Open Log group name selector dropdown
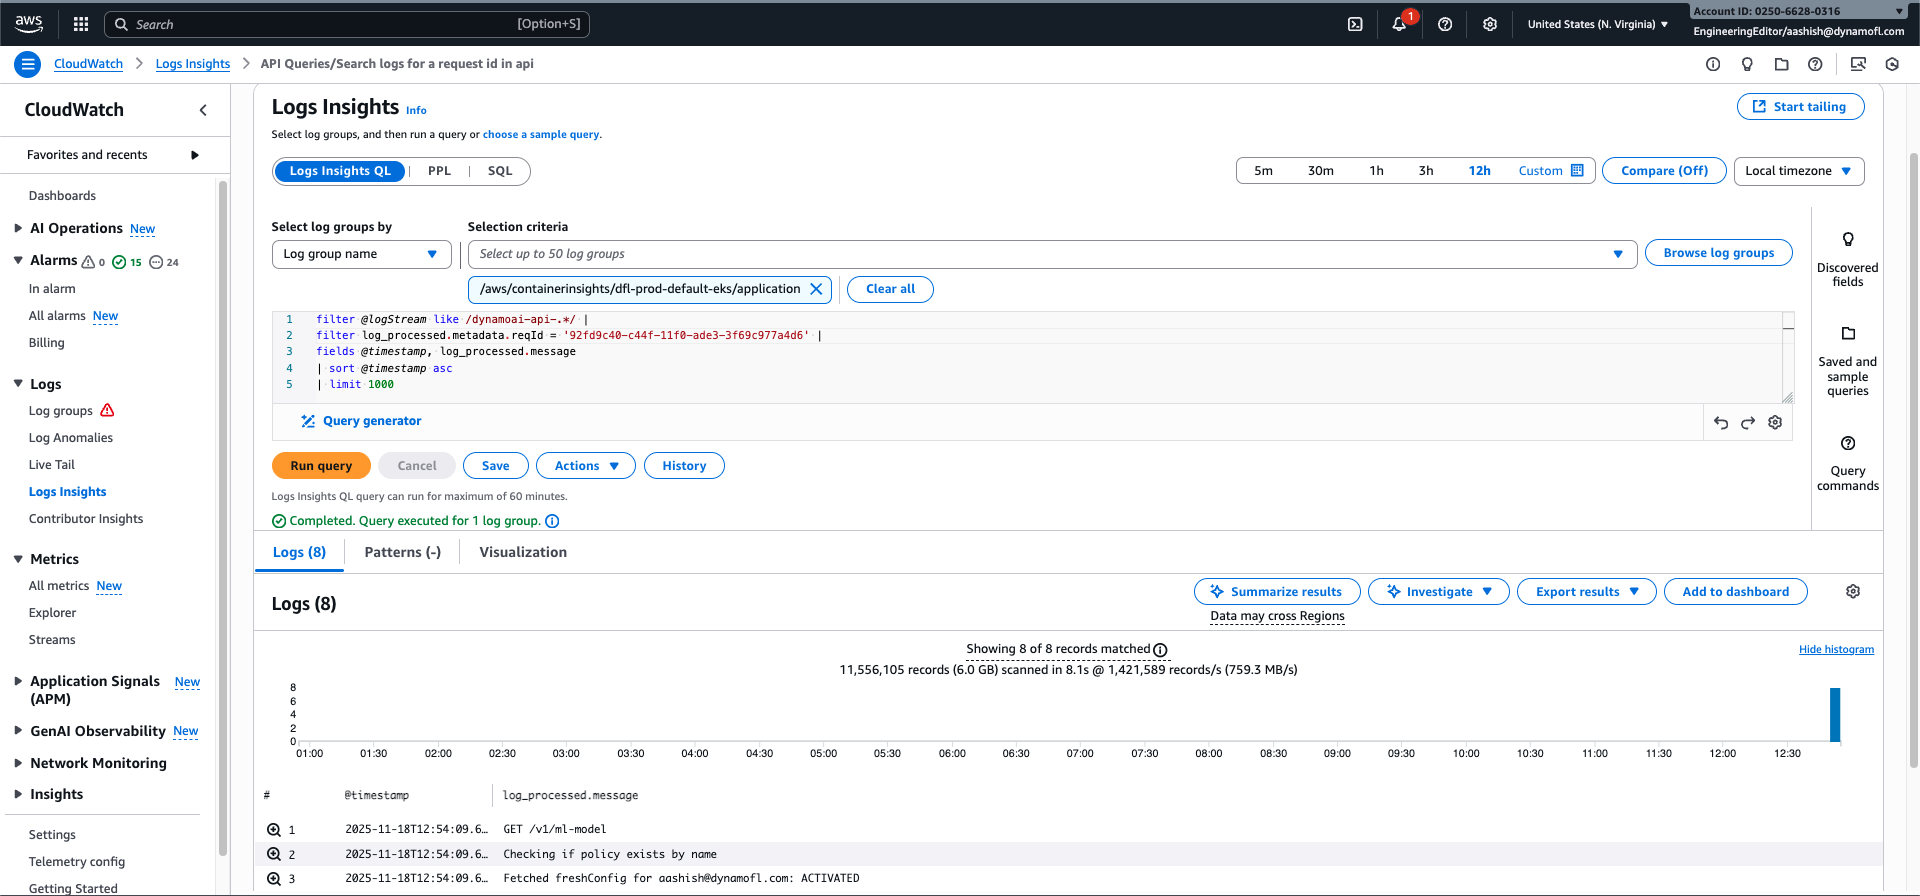 coord(361,254)
